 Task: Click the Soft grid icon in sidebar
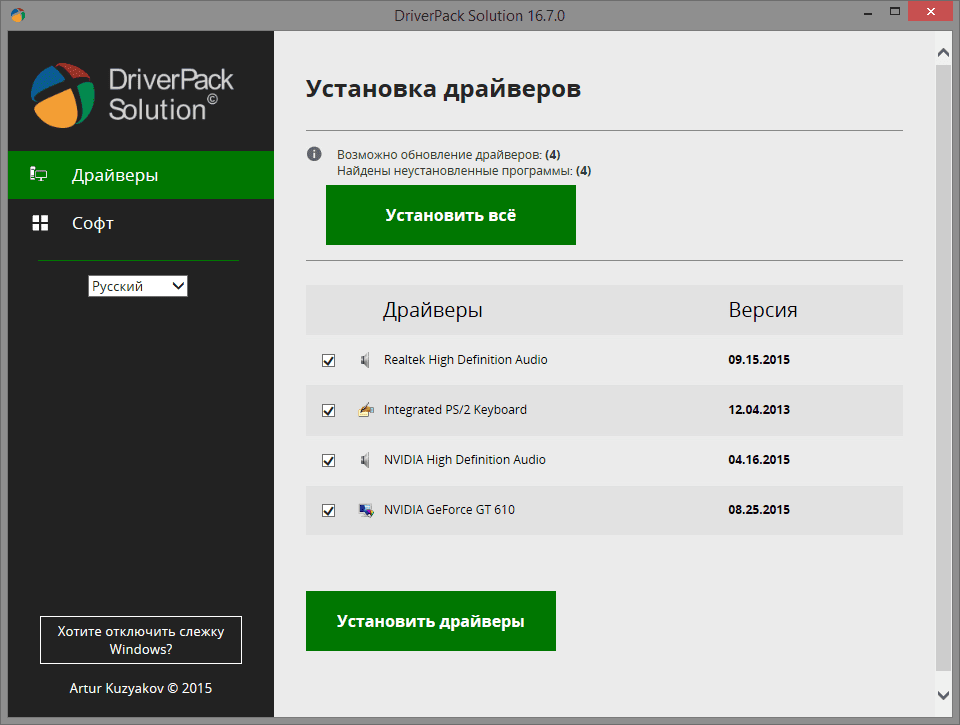tap(40, 223)
